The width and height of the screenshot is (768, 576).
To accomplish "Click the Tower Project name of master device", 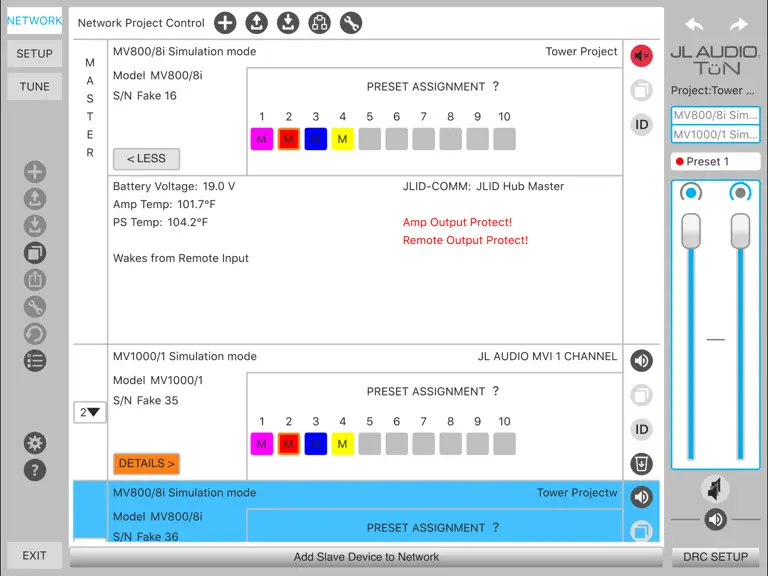I will 581,51.
